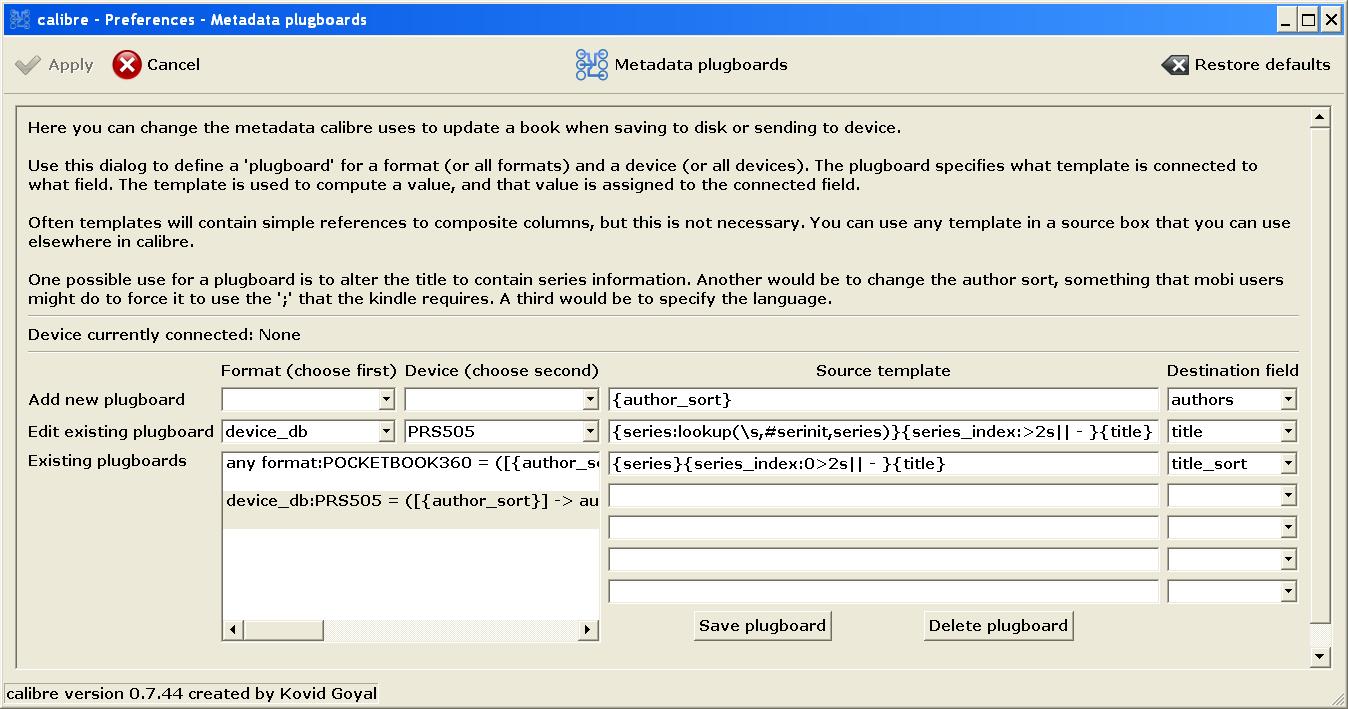Open the authors destination field dropdown
Screen dimensions: 1348x709
coord(1288,400)
